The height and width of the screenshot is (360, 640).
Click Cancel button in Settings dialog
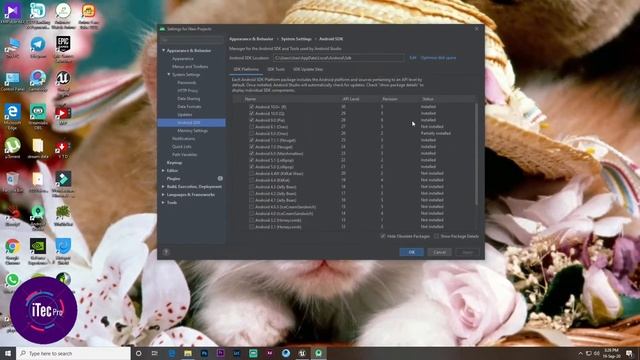pos(439,252)
